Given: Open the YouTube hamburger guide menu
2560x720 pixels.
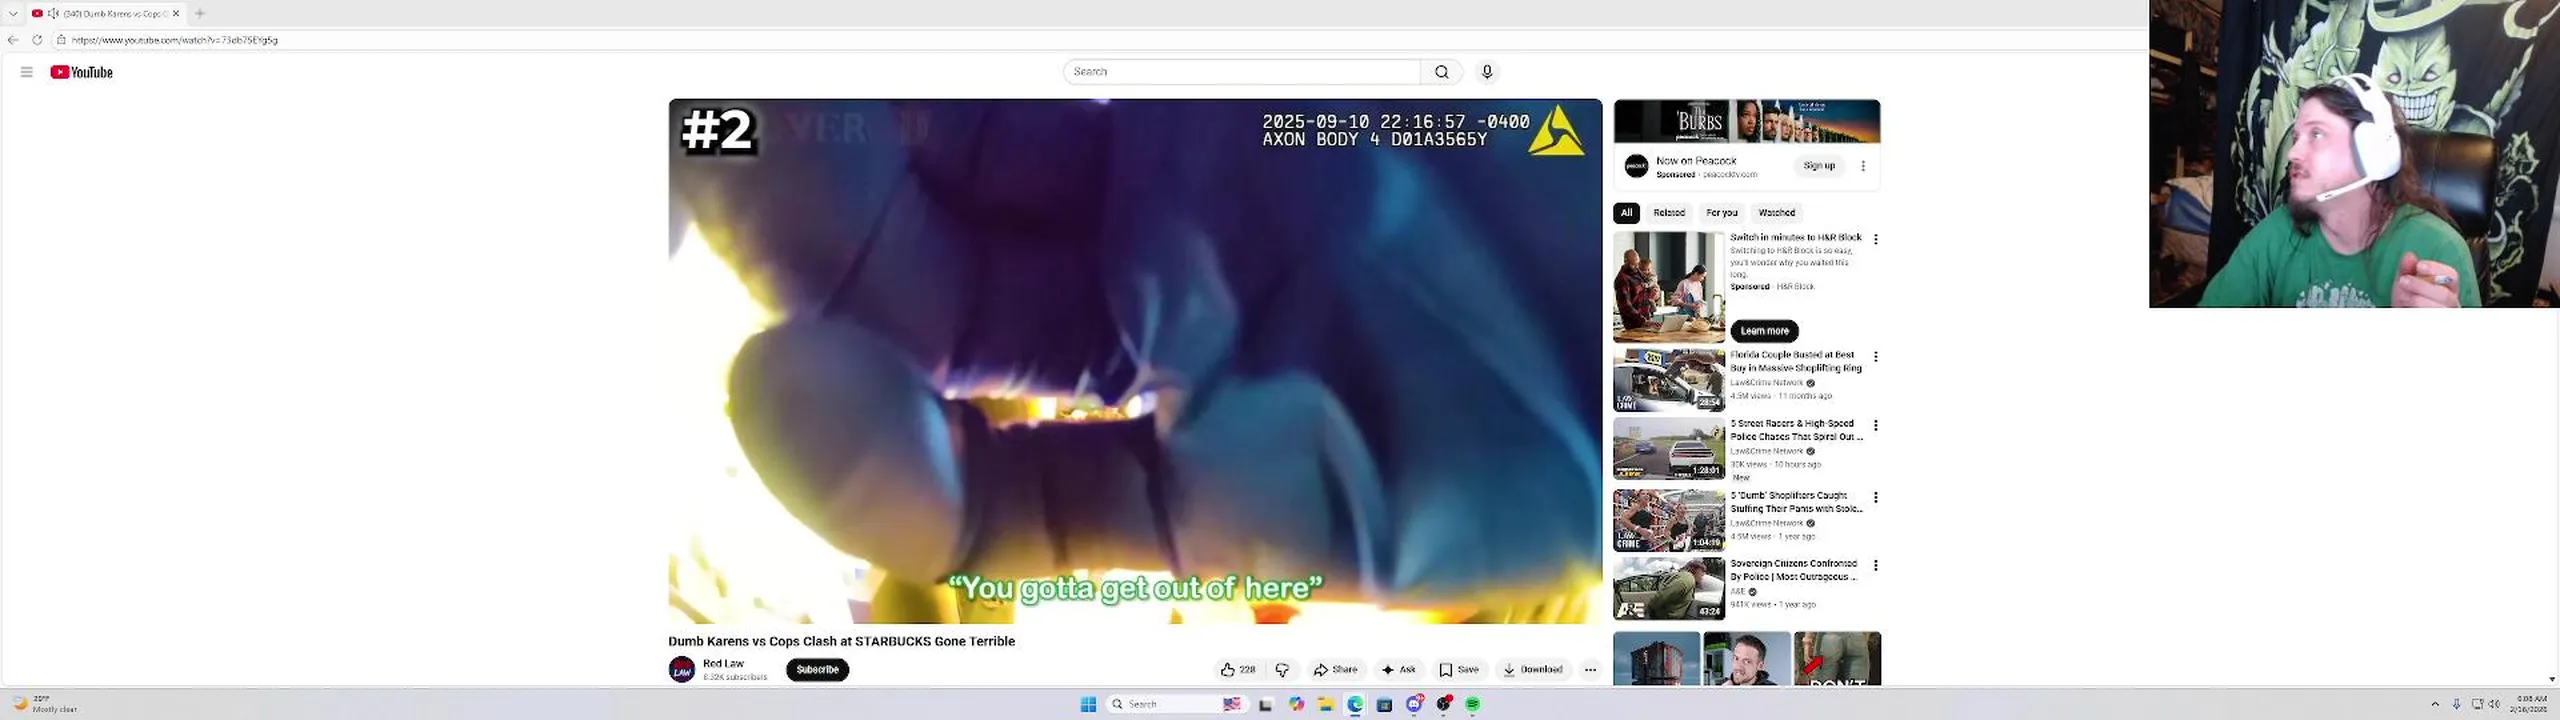Looking at the screenshot, I should 27,72.
